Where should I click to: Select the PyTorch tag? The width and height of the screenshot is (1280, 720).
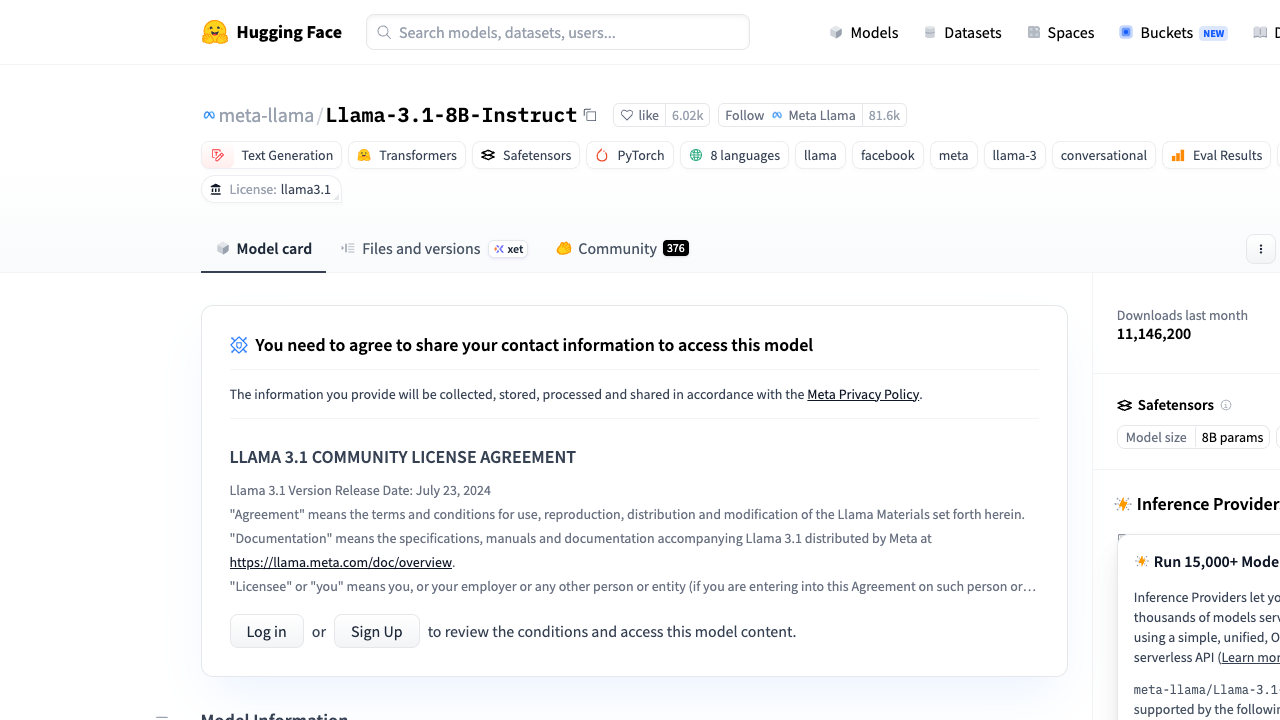tap(630, 155)
